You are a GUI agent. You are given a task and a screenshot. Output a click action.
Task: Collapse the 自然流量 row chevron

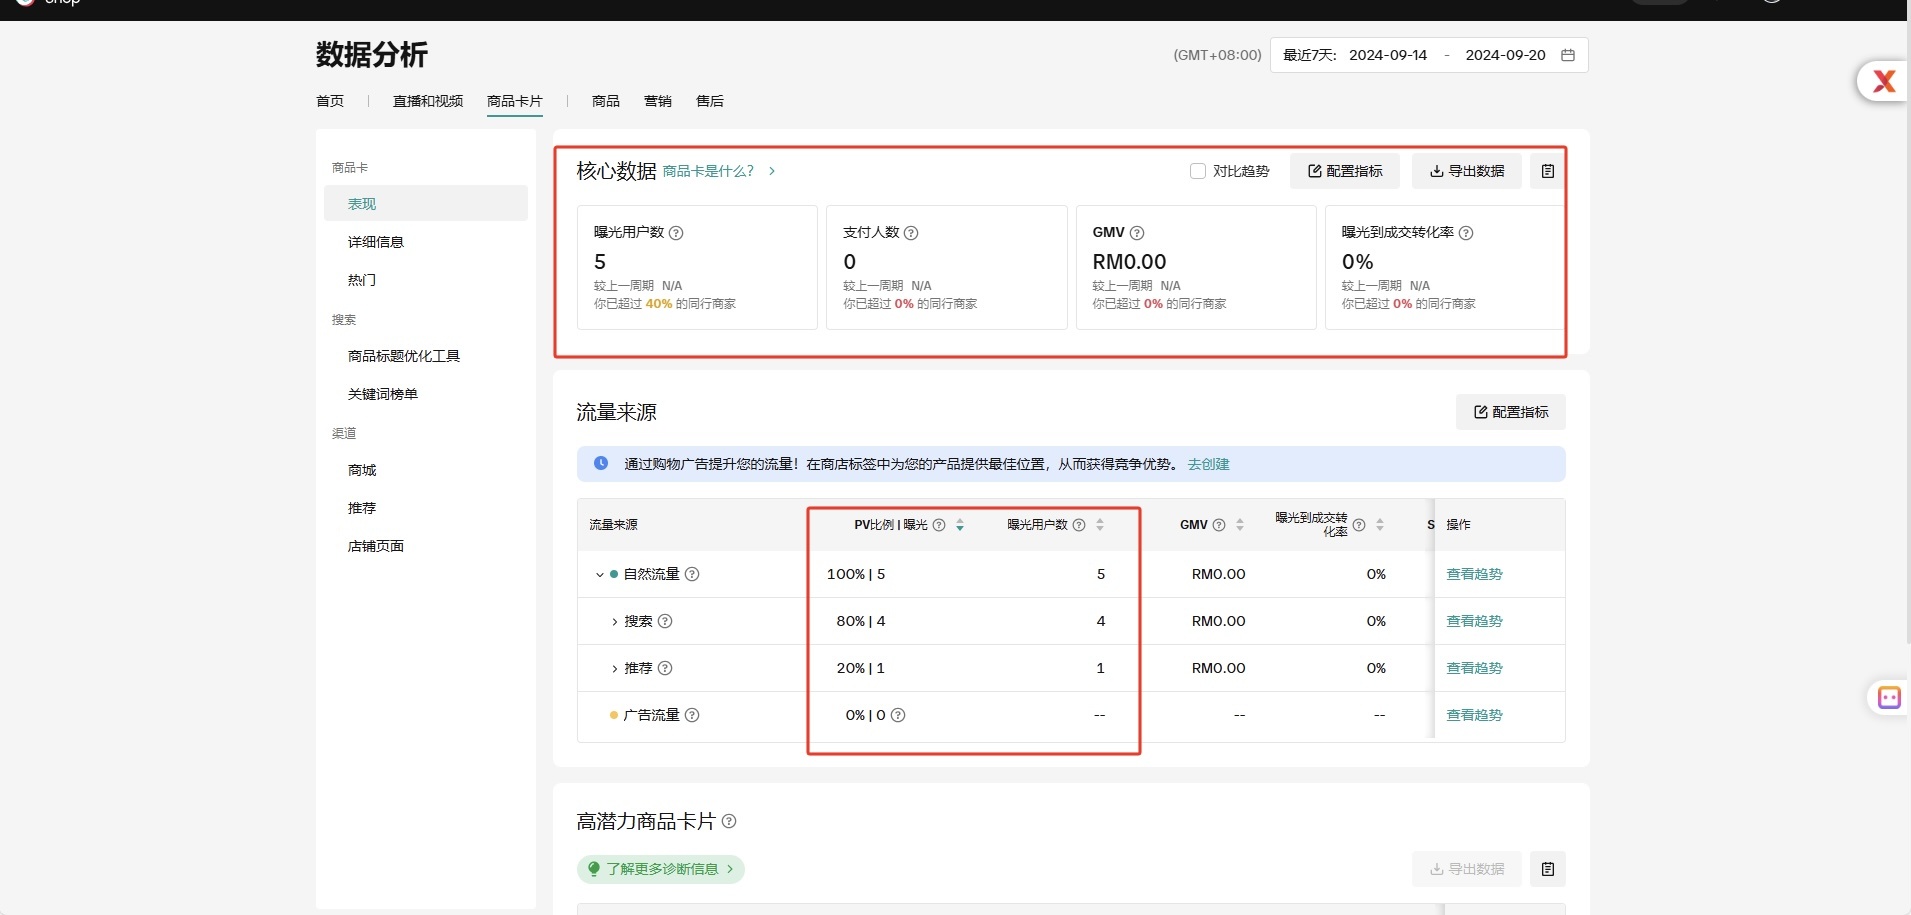(x=600, y=575)
